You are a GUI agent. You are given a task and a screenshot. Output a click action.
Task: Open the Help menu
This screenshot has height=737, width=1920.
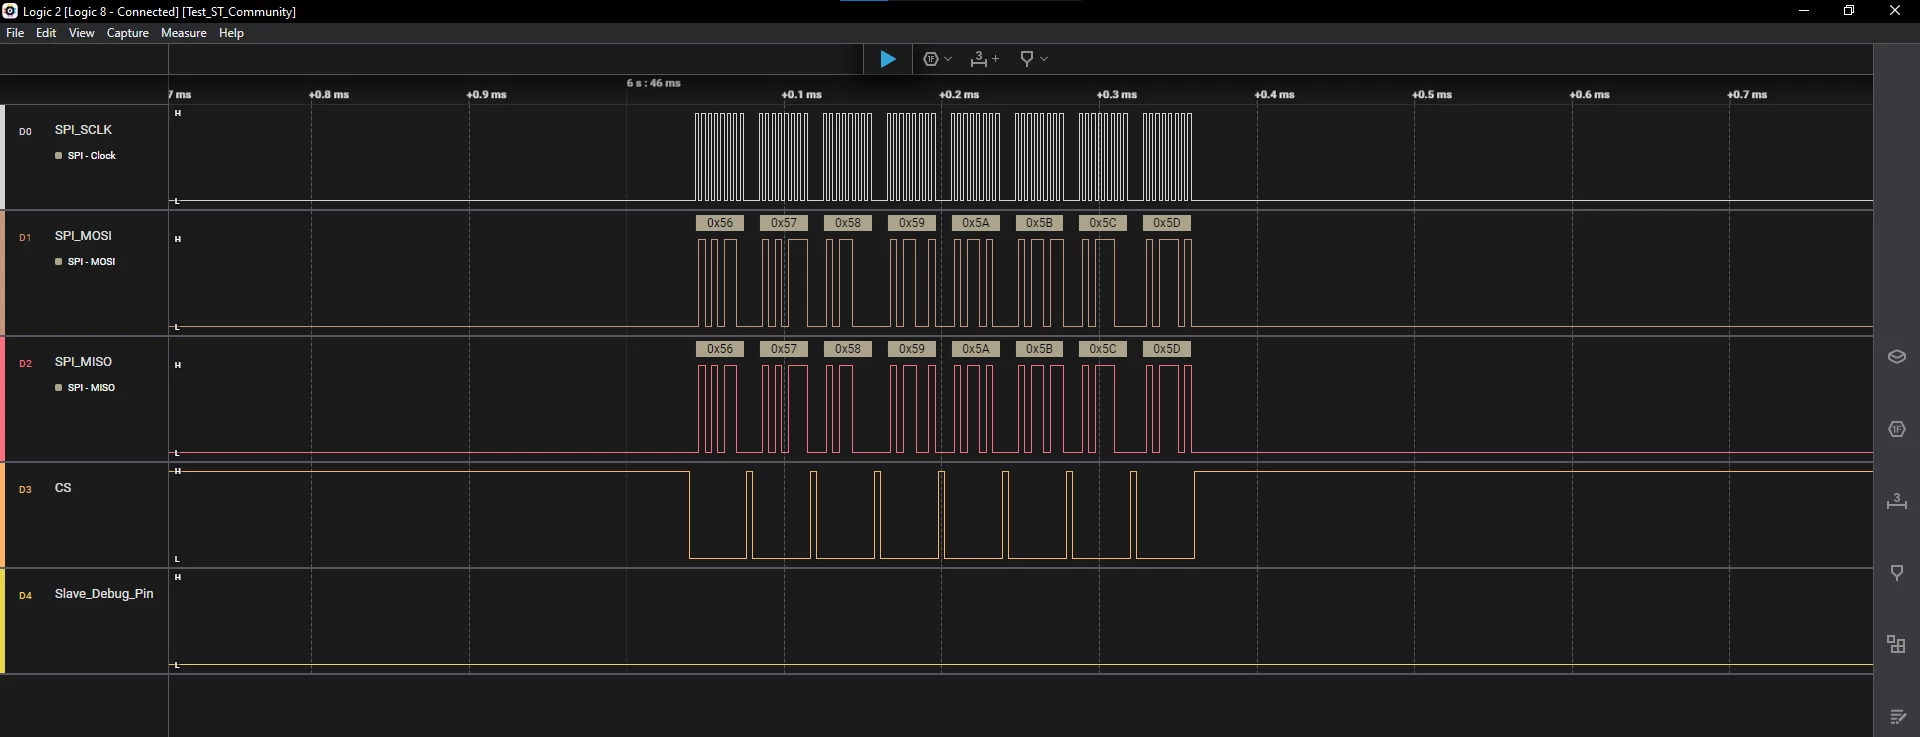(231, 33)
